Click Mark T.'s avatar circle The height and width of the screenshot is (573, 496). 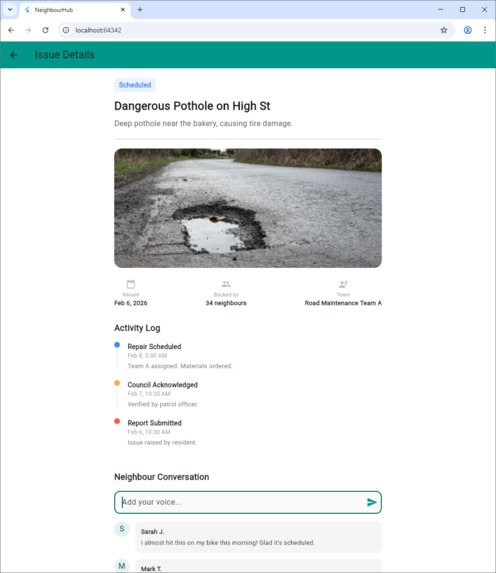coord(122,566)
